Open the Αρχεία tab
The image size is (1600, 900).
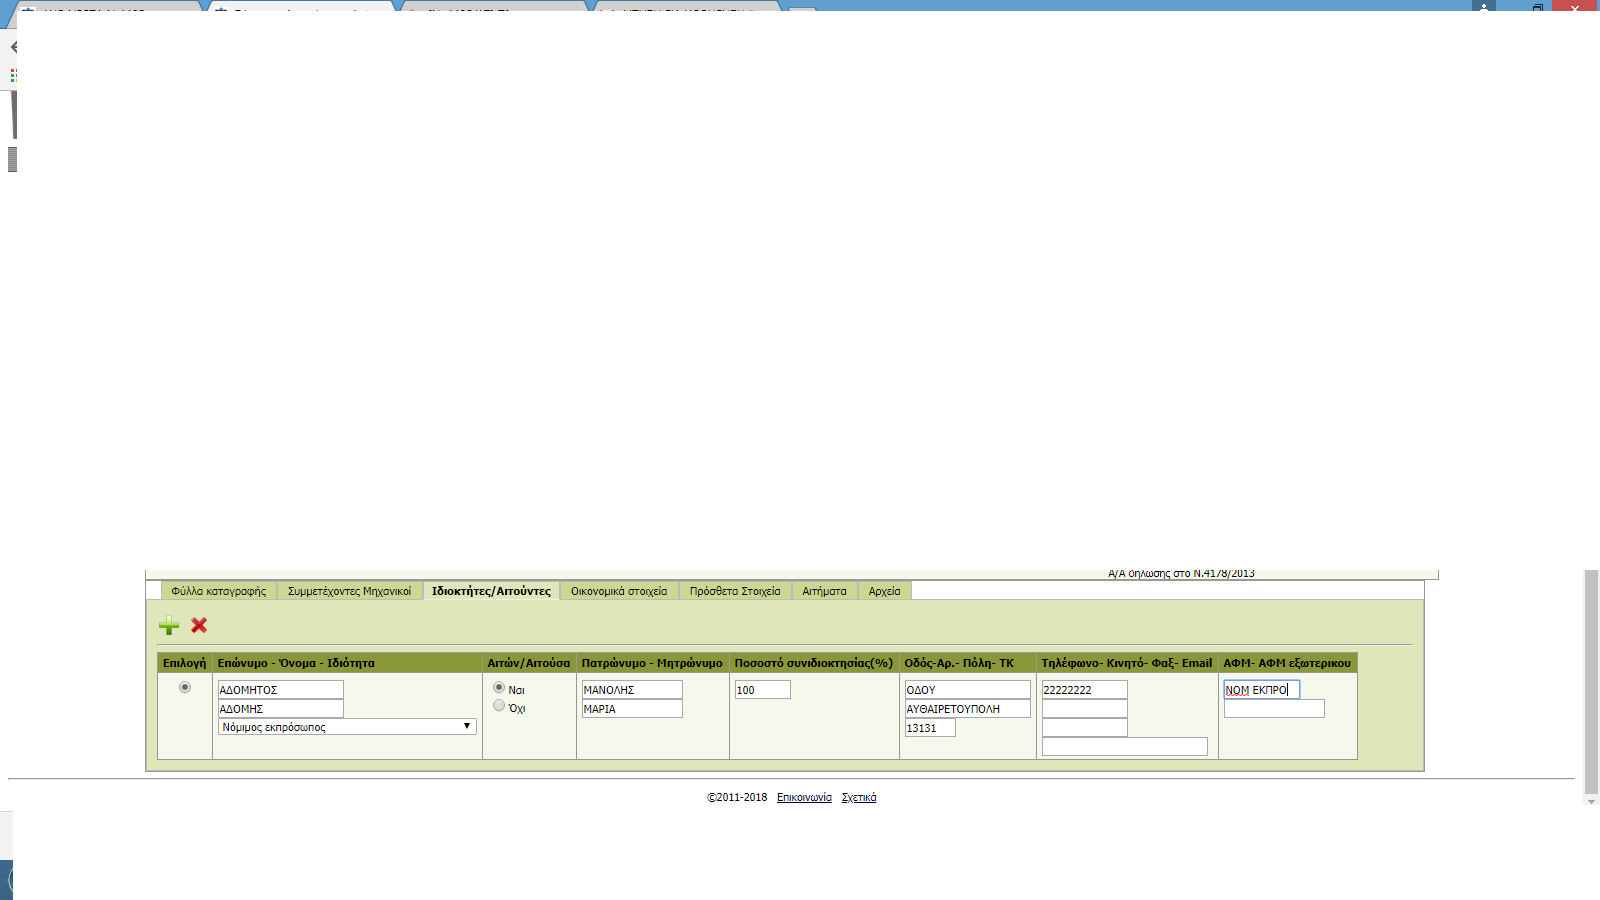pyautogui.click(x=884, y=591)
